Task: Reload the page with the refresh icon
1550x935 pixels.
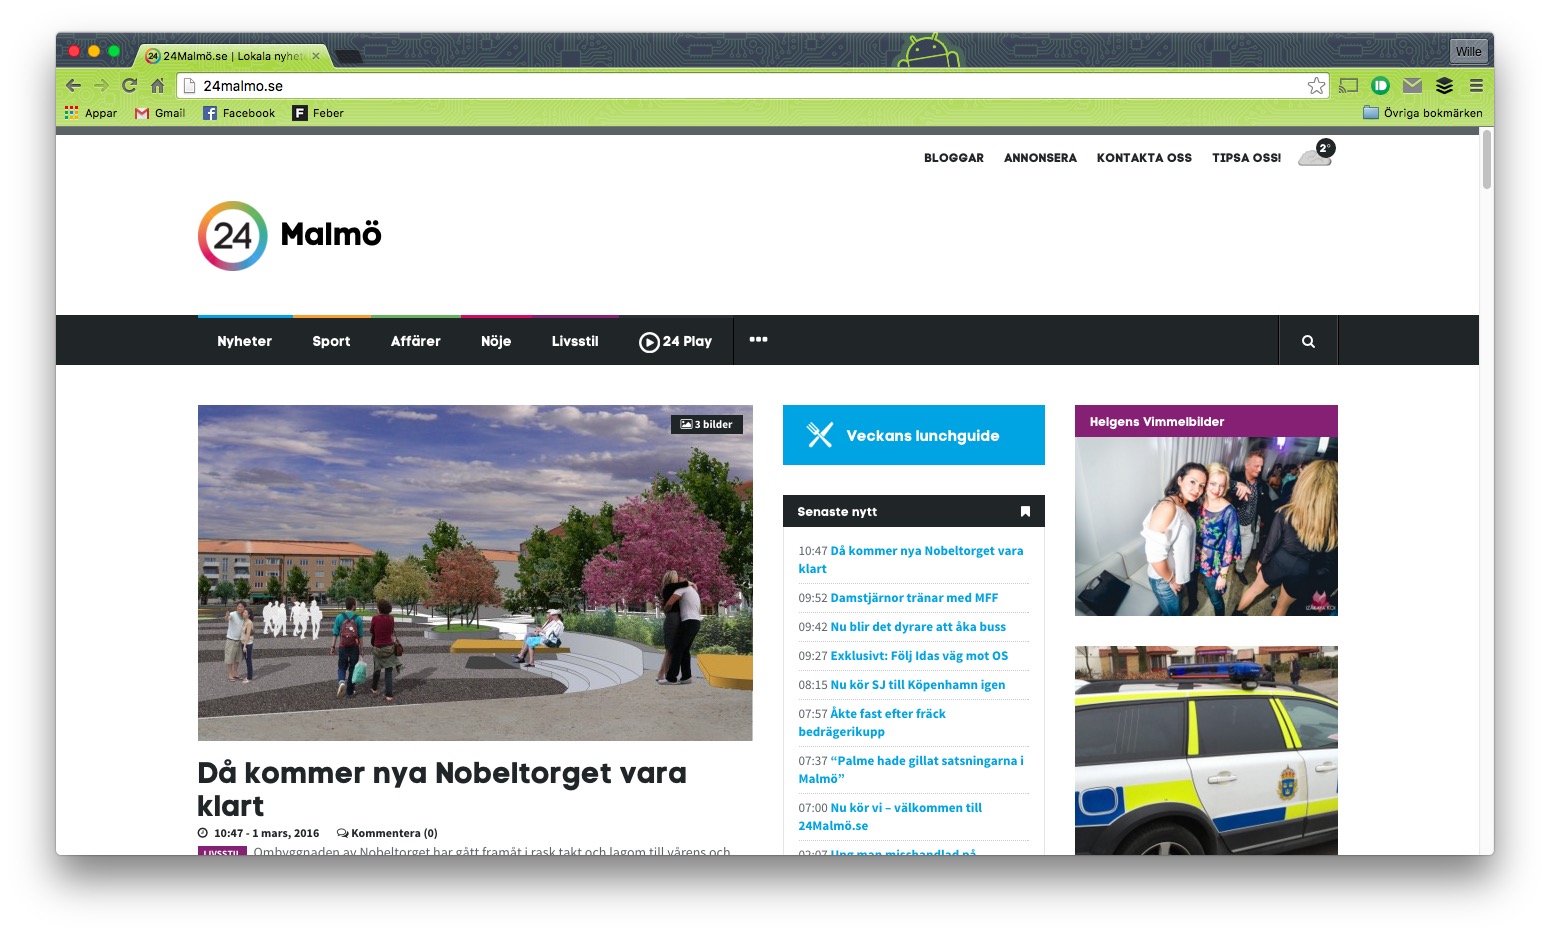Action: [129, 86]
